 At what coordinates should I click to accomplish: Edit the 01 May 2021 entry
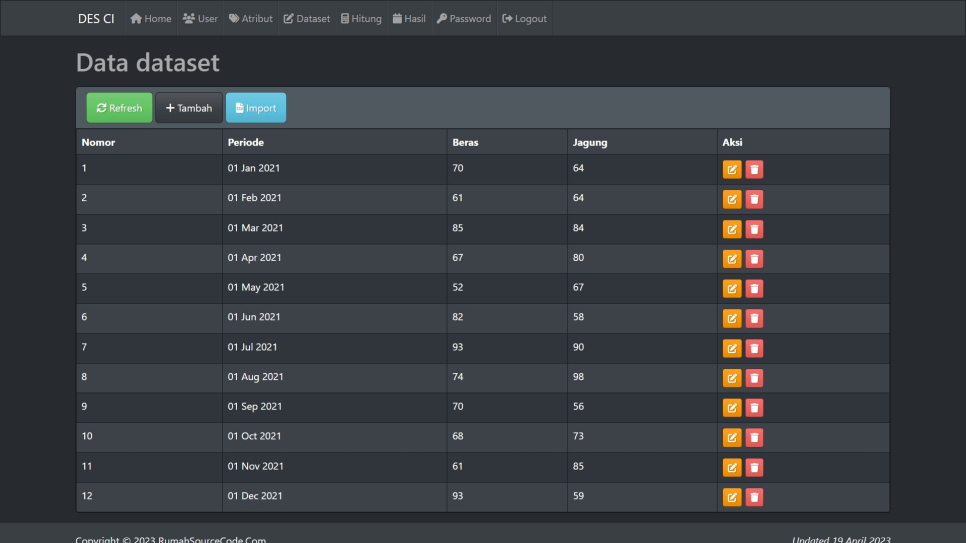(732, 289)
